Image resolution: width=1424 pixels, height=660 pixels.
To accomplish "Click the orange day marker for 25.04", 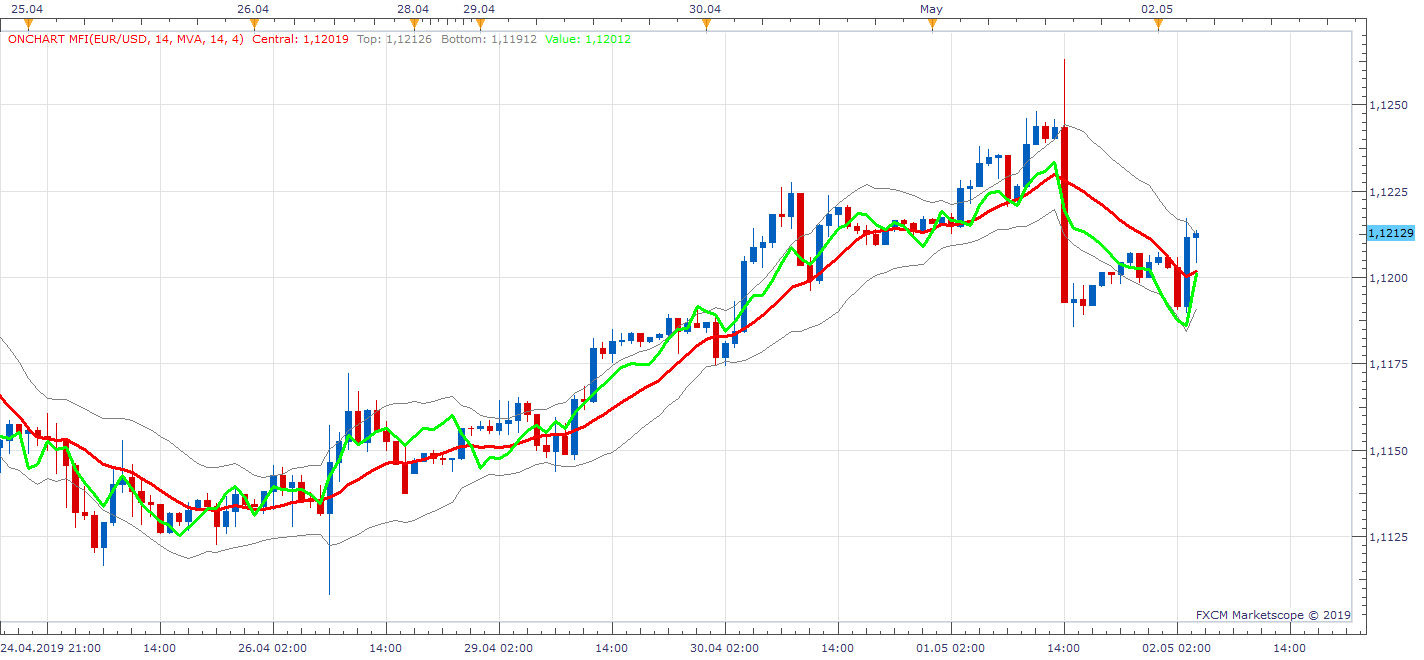I will [x=28, y=24].
